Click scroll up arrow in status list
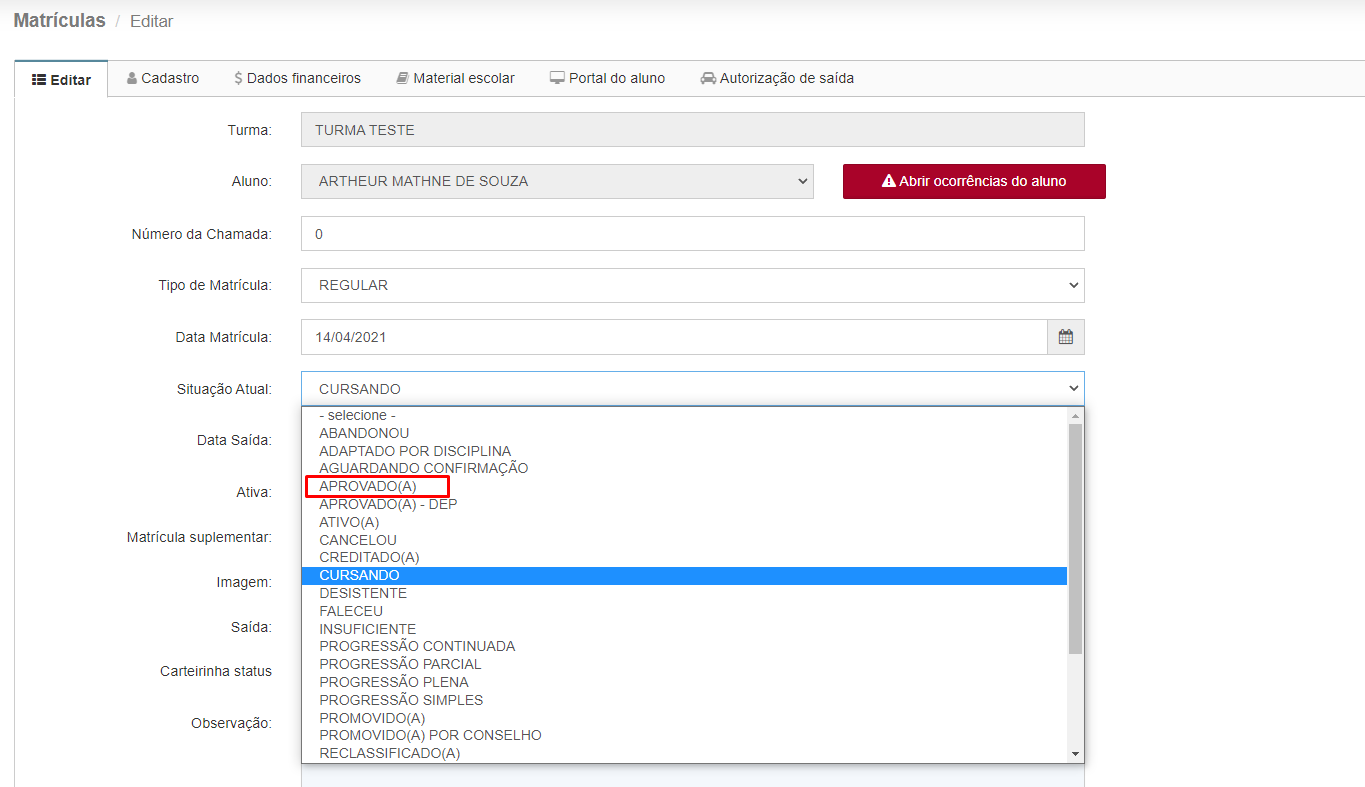The width and height of the screenshot is (1365, 787). coord(1075,415)
